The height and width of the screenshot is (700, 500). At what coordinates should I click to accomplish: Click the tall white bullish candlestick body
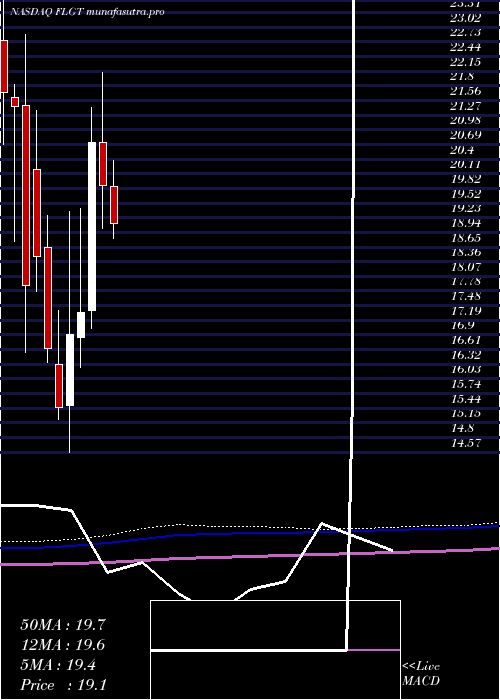[92, 226]
